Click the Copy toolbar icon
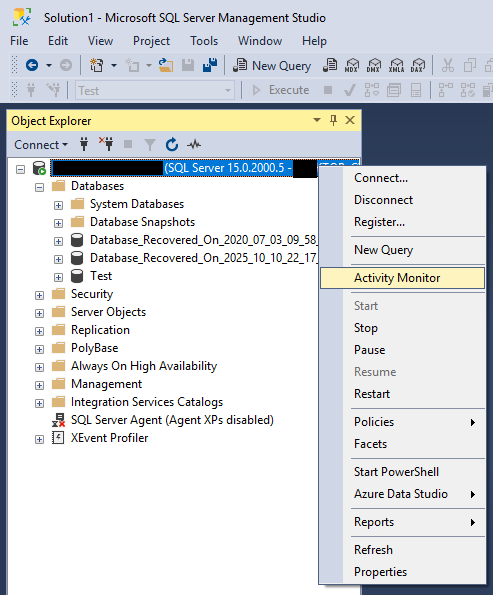The width and height of the screenshot is (493, 595). tap(470, 65)
